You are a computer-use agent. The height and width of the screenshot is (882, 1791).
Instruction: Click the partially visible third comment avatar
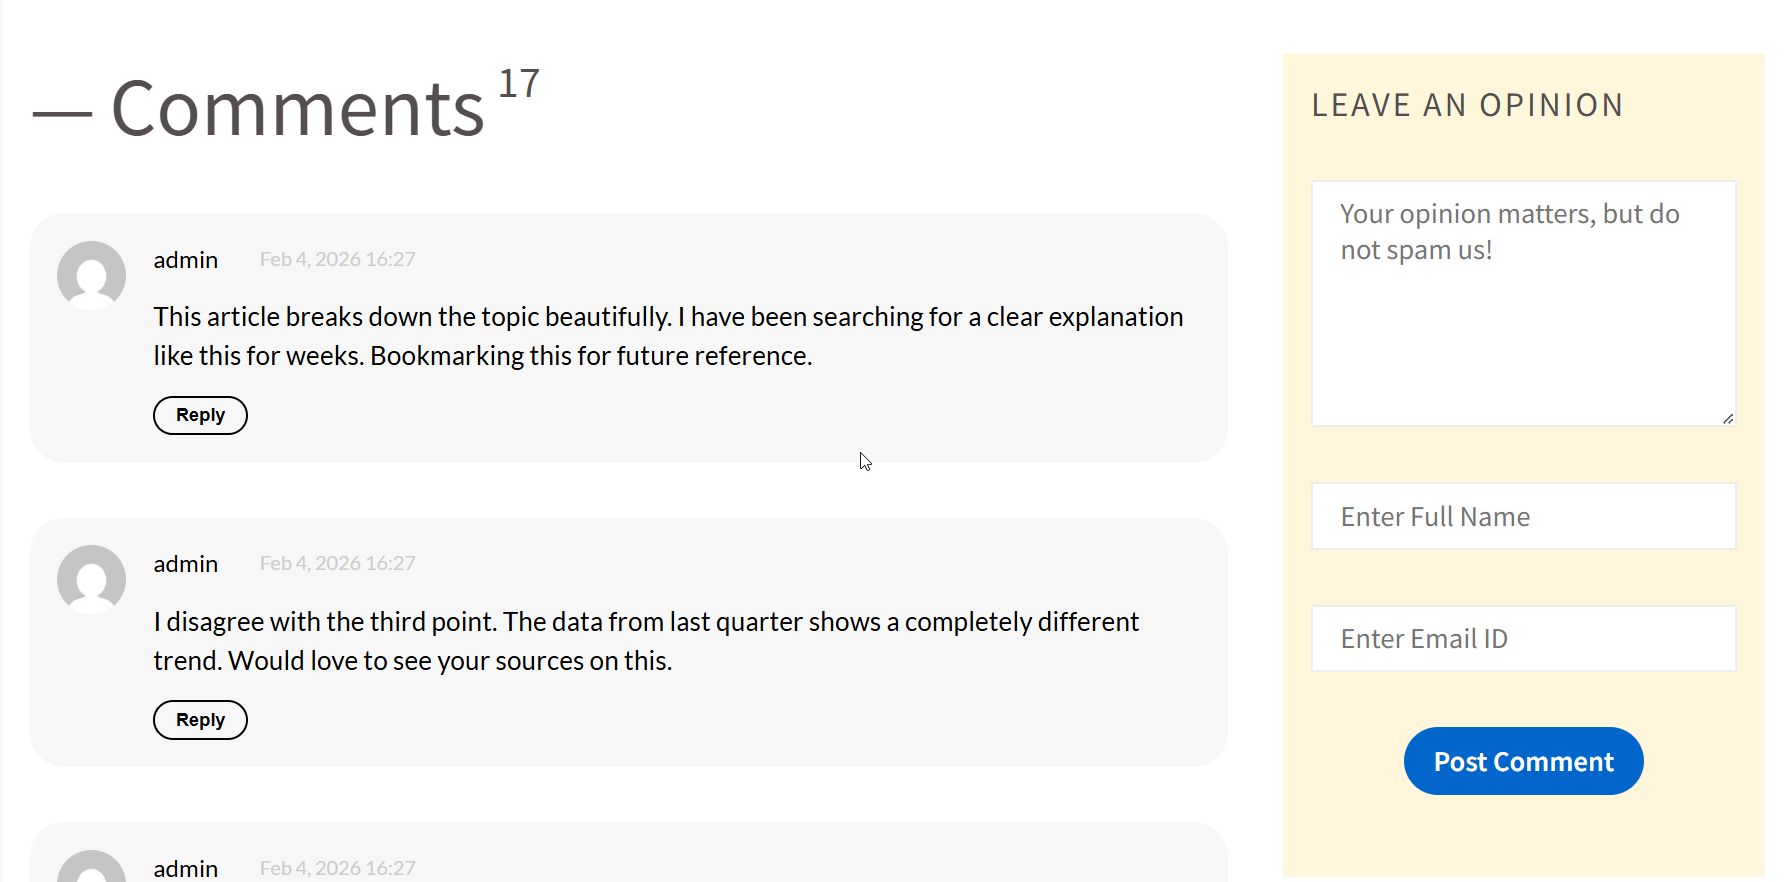tap(91, 869)
